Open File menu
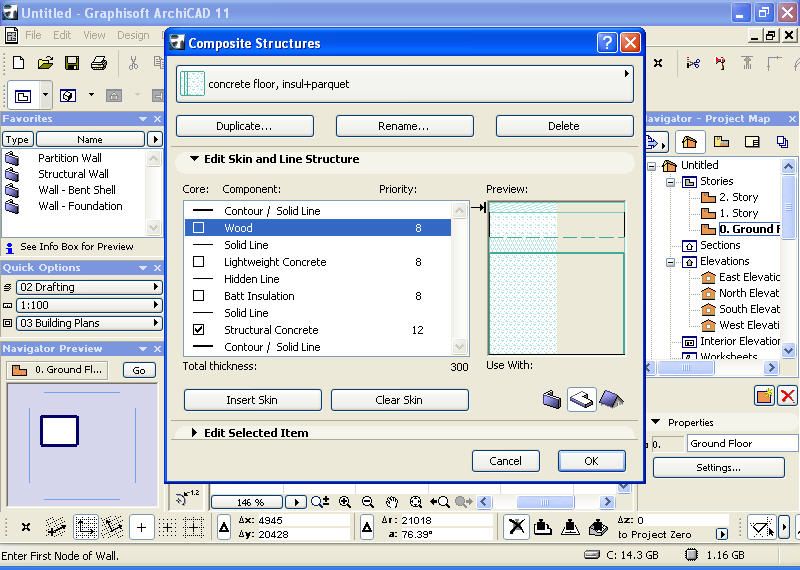Viewport: 800px width, 570px height. click(x=33, y=35)
